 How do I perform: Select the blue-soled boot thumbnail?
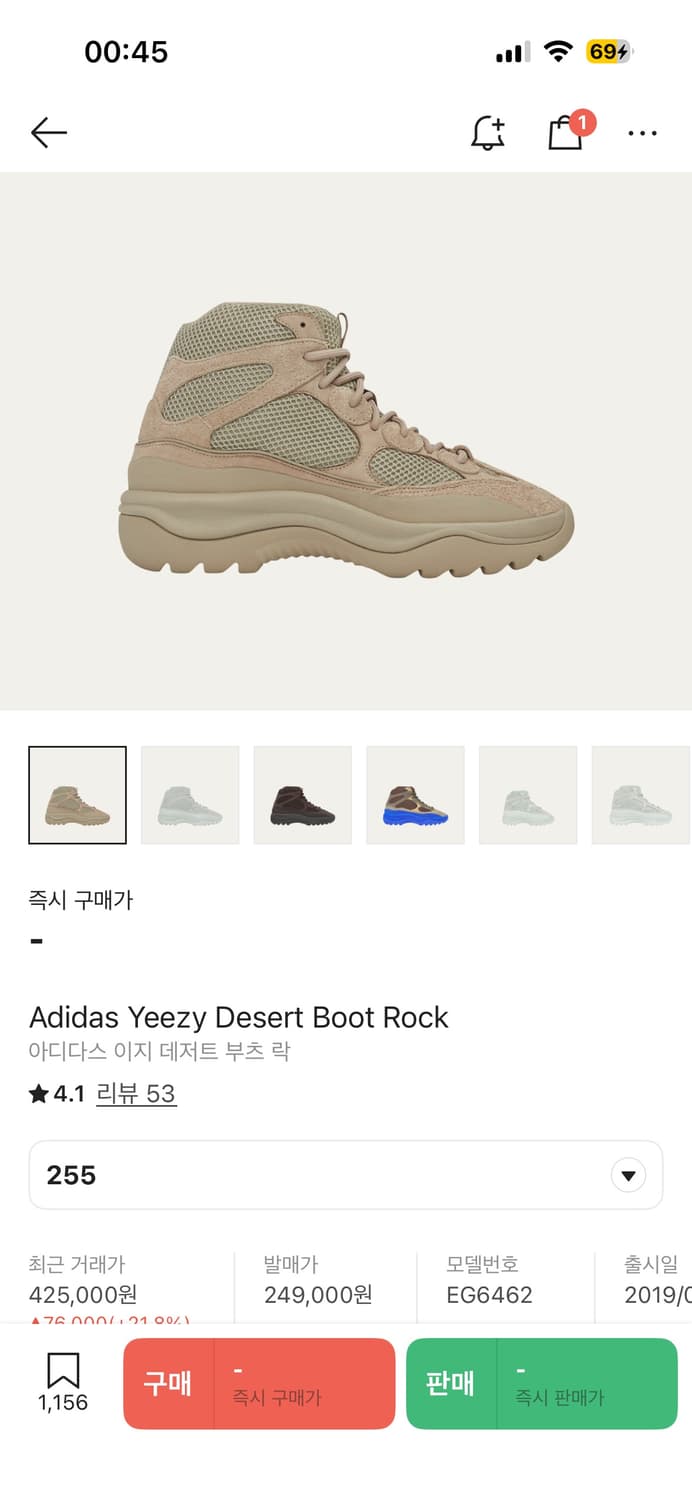coord(416,795)
